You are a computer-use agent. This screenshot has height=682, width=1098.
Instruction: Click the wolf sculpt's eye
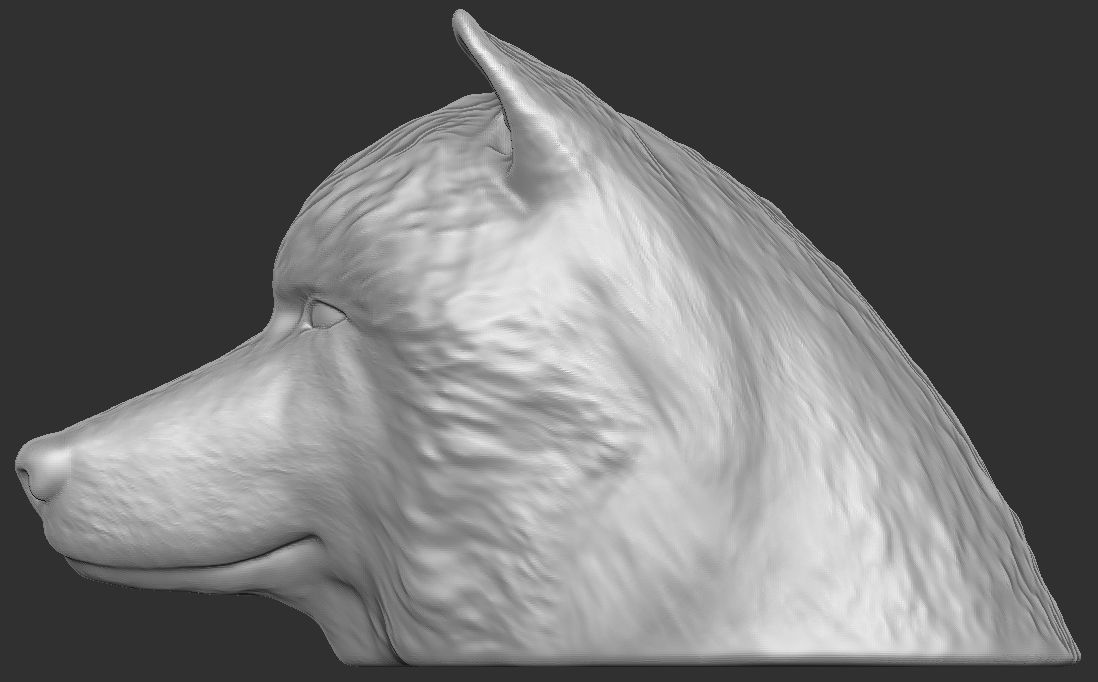point(326,314)
